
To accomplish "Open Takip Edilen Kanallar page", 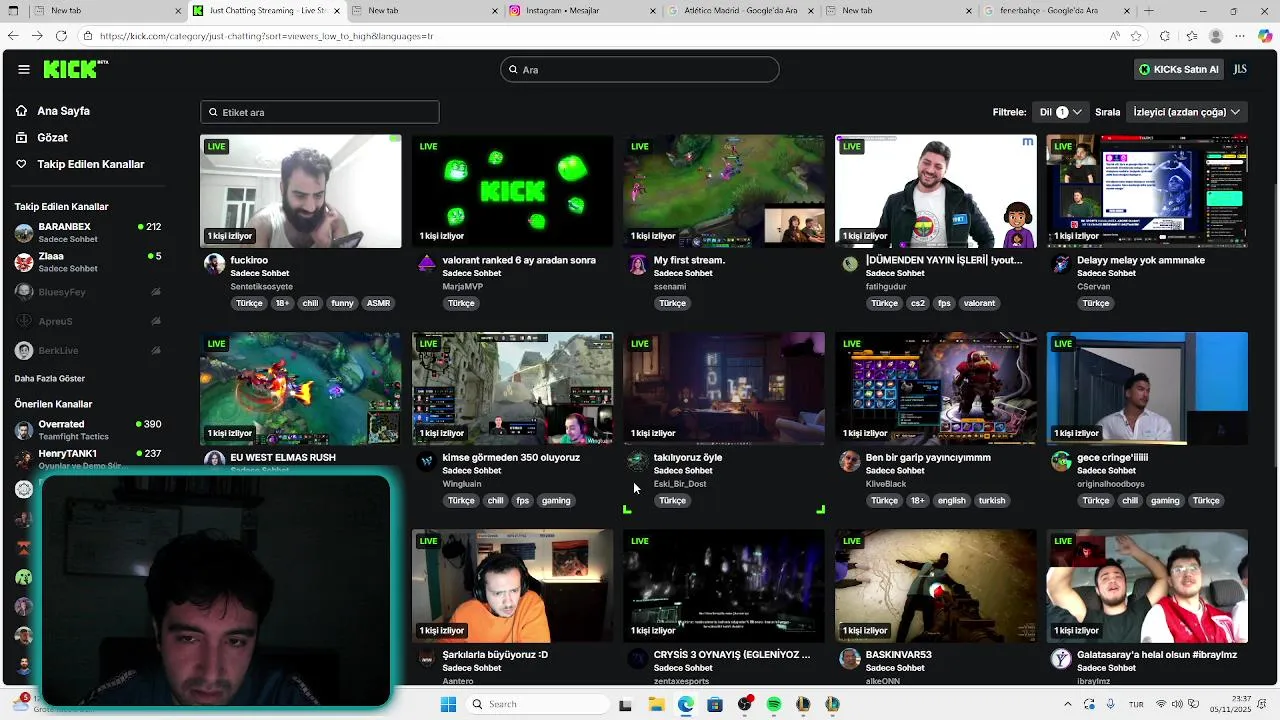I will [x=90, y=164].
